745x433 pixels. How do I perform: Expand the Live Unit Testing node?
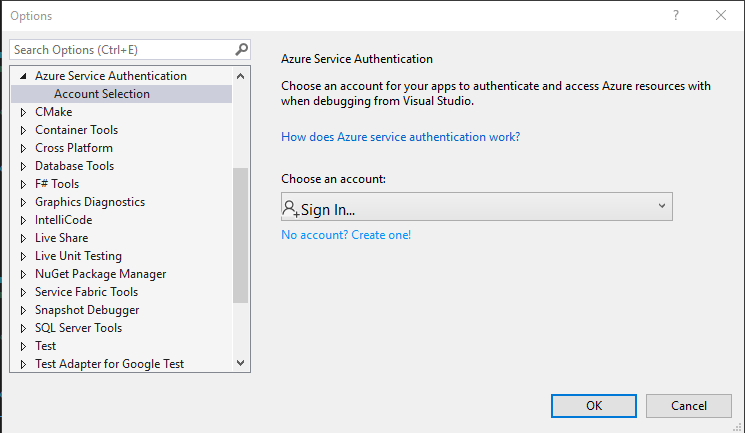click(x=23, y=257)
